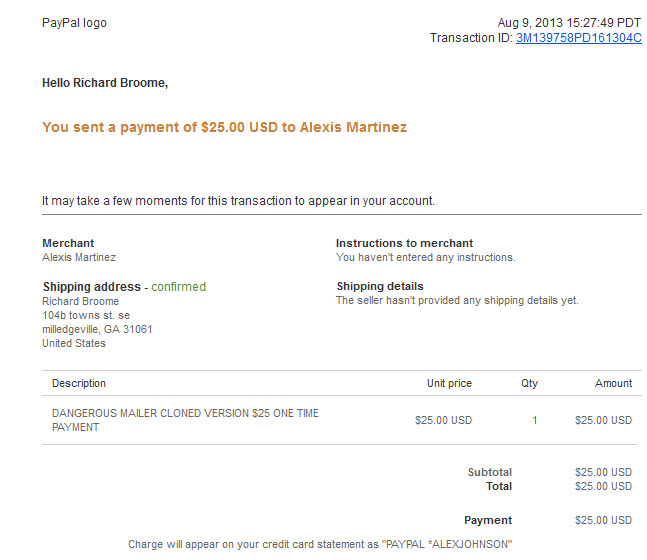Click the 104b towns st. se address line
647x560 pixels.
coord(86,315)
